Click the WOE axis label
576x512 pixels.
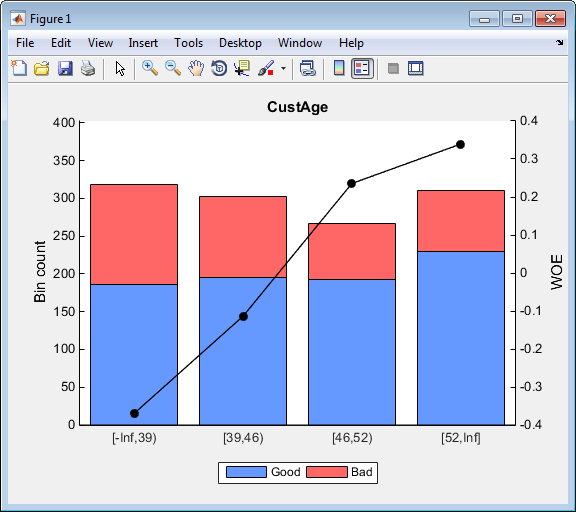[557, 272]
